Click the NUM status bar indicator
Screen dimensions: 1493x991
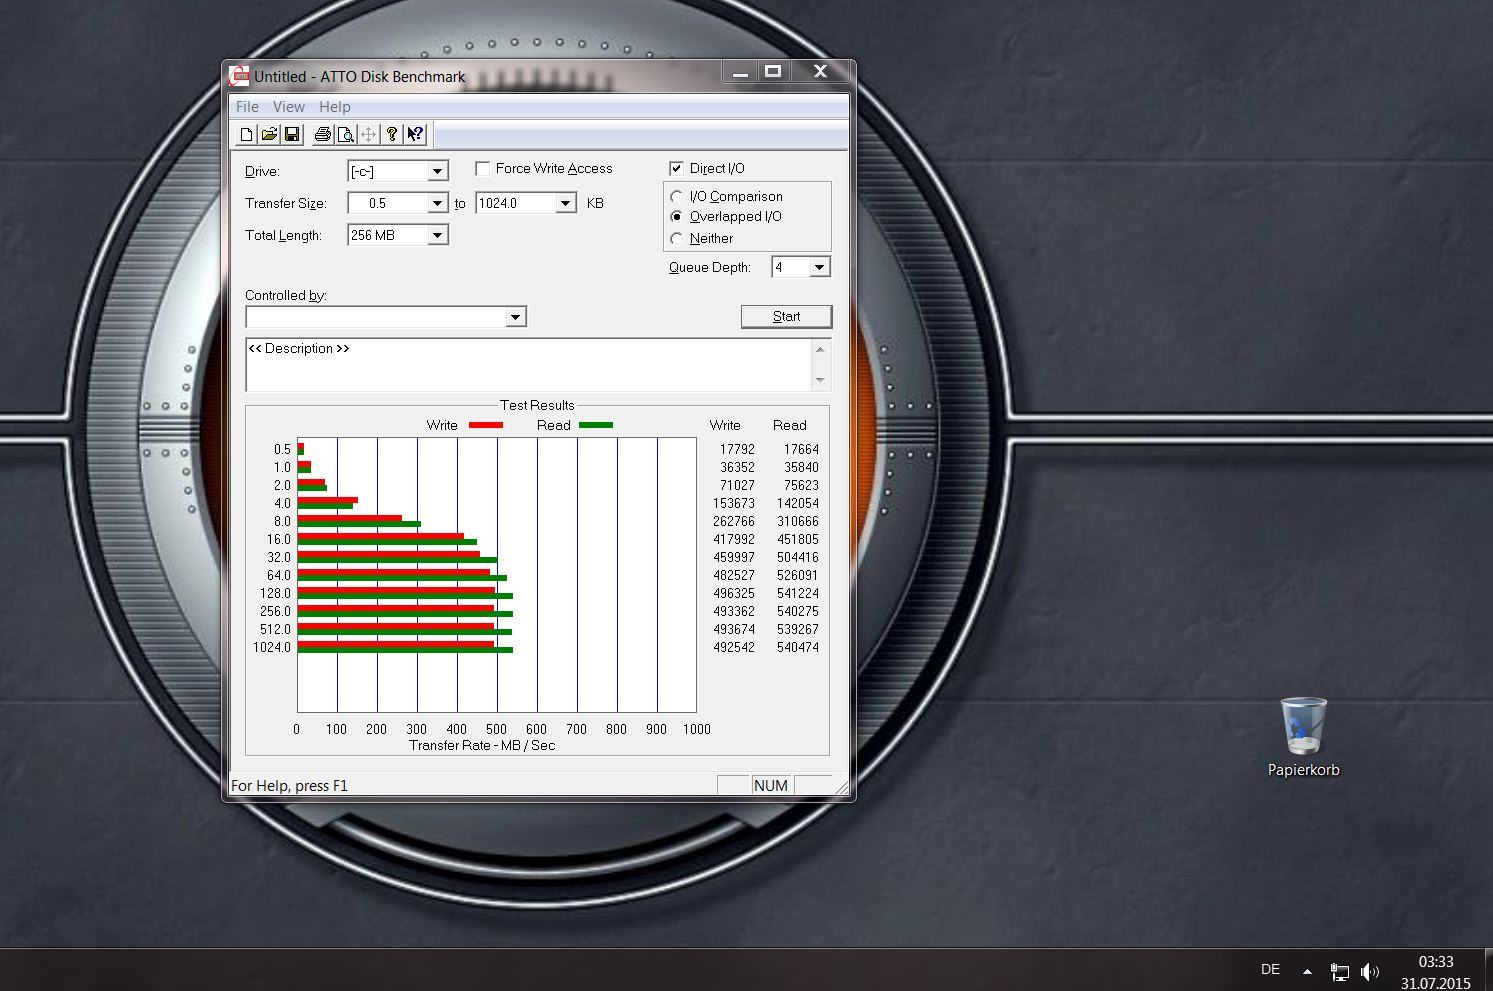pos(770,785)
